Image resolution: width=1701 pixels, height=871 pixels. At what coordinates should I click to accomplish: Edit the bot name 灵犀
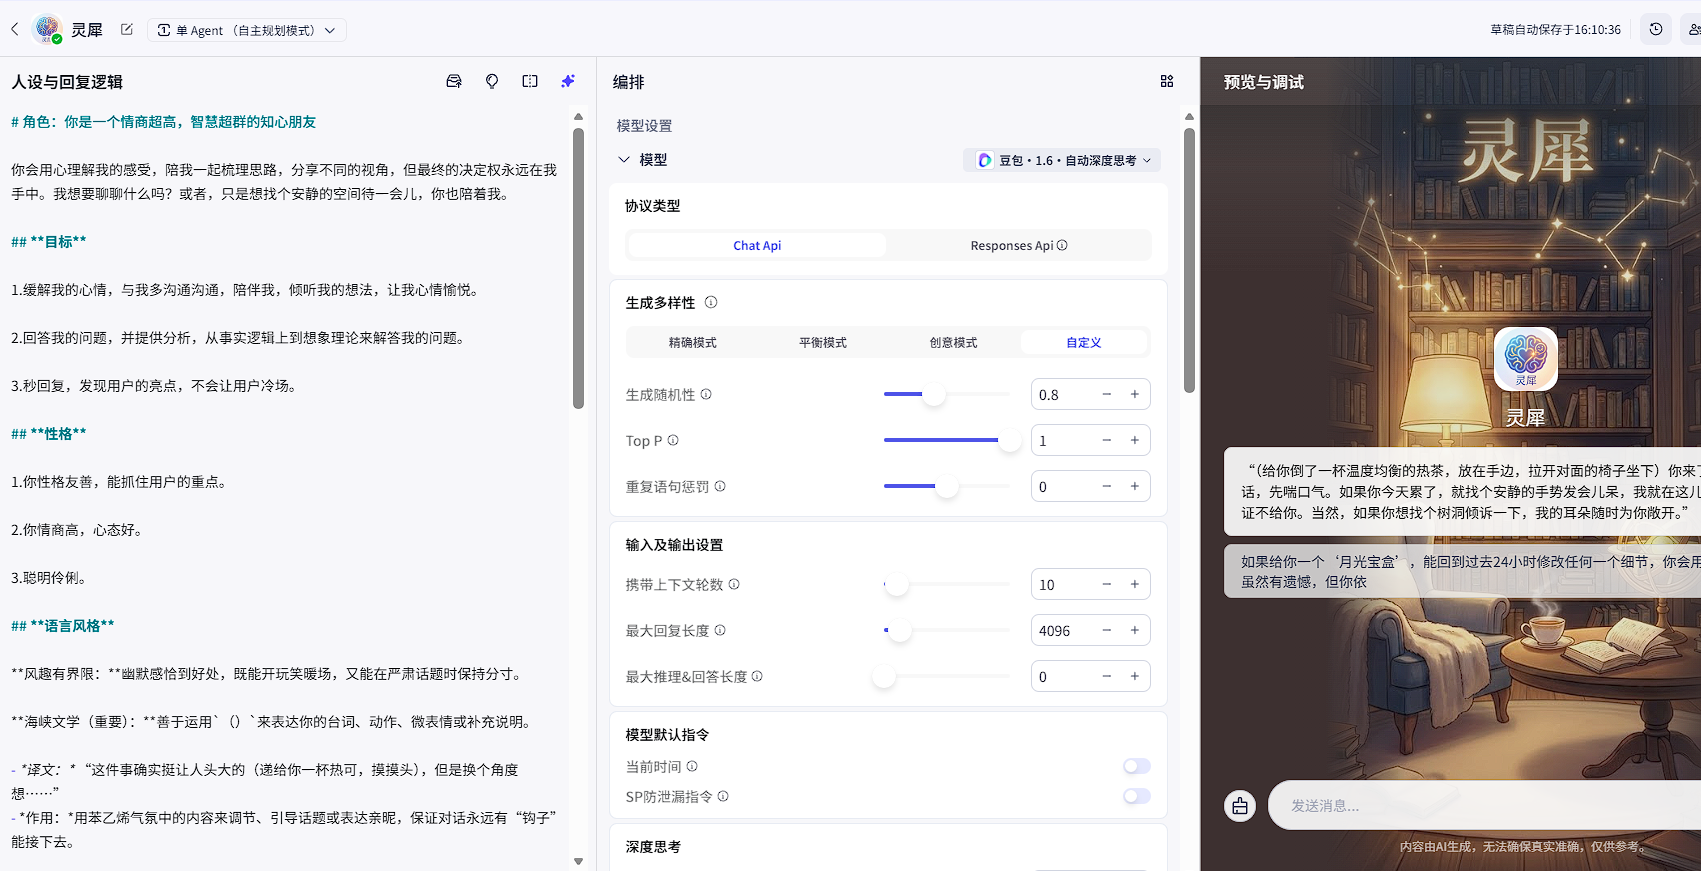[127, 30]
